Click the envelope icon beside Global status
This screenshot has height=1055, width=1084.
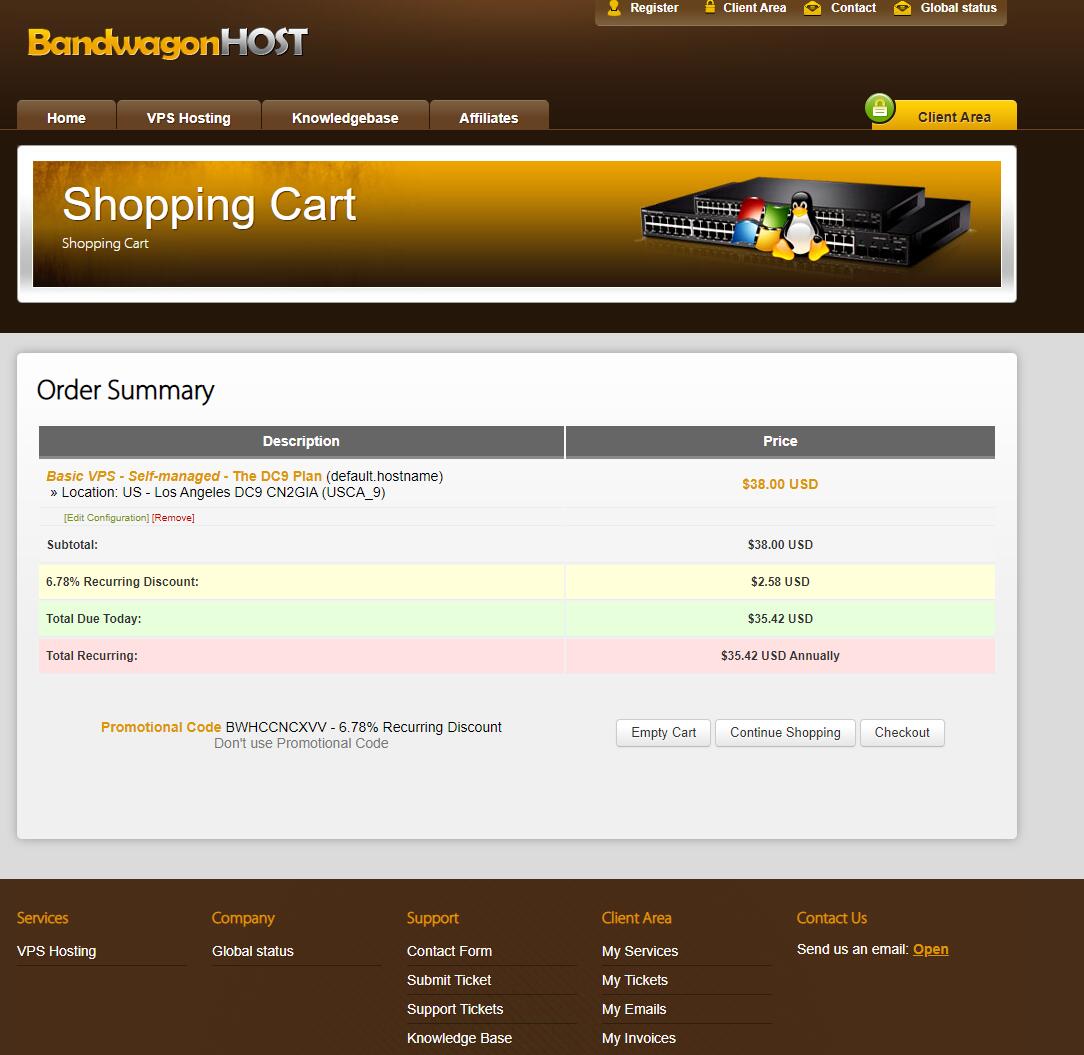(x=902, y=8)
